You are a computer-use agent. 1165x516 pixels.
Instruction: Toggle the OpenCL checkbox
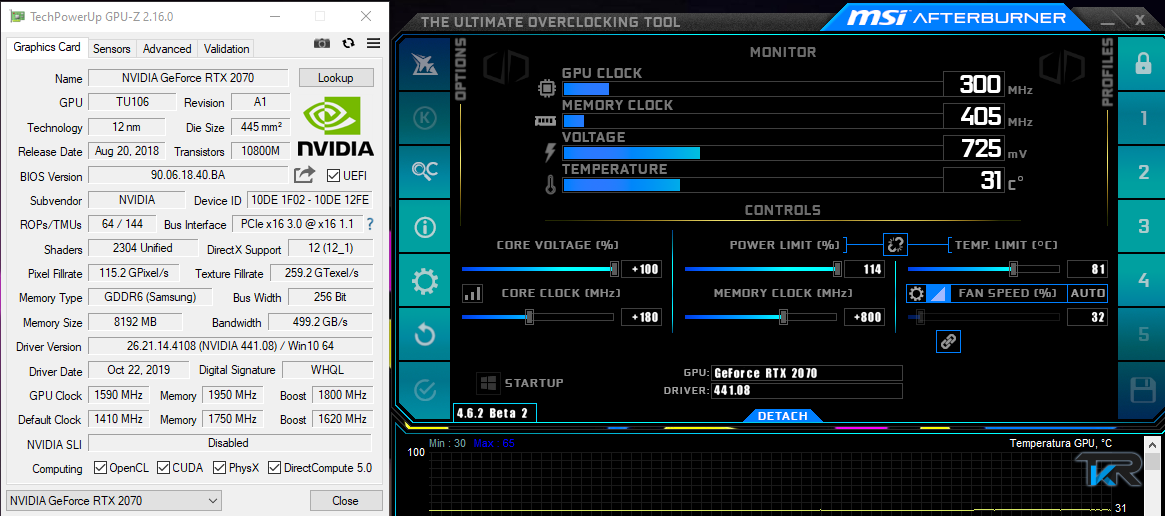coord(100,468)
